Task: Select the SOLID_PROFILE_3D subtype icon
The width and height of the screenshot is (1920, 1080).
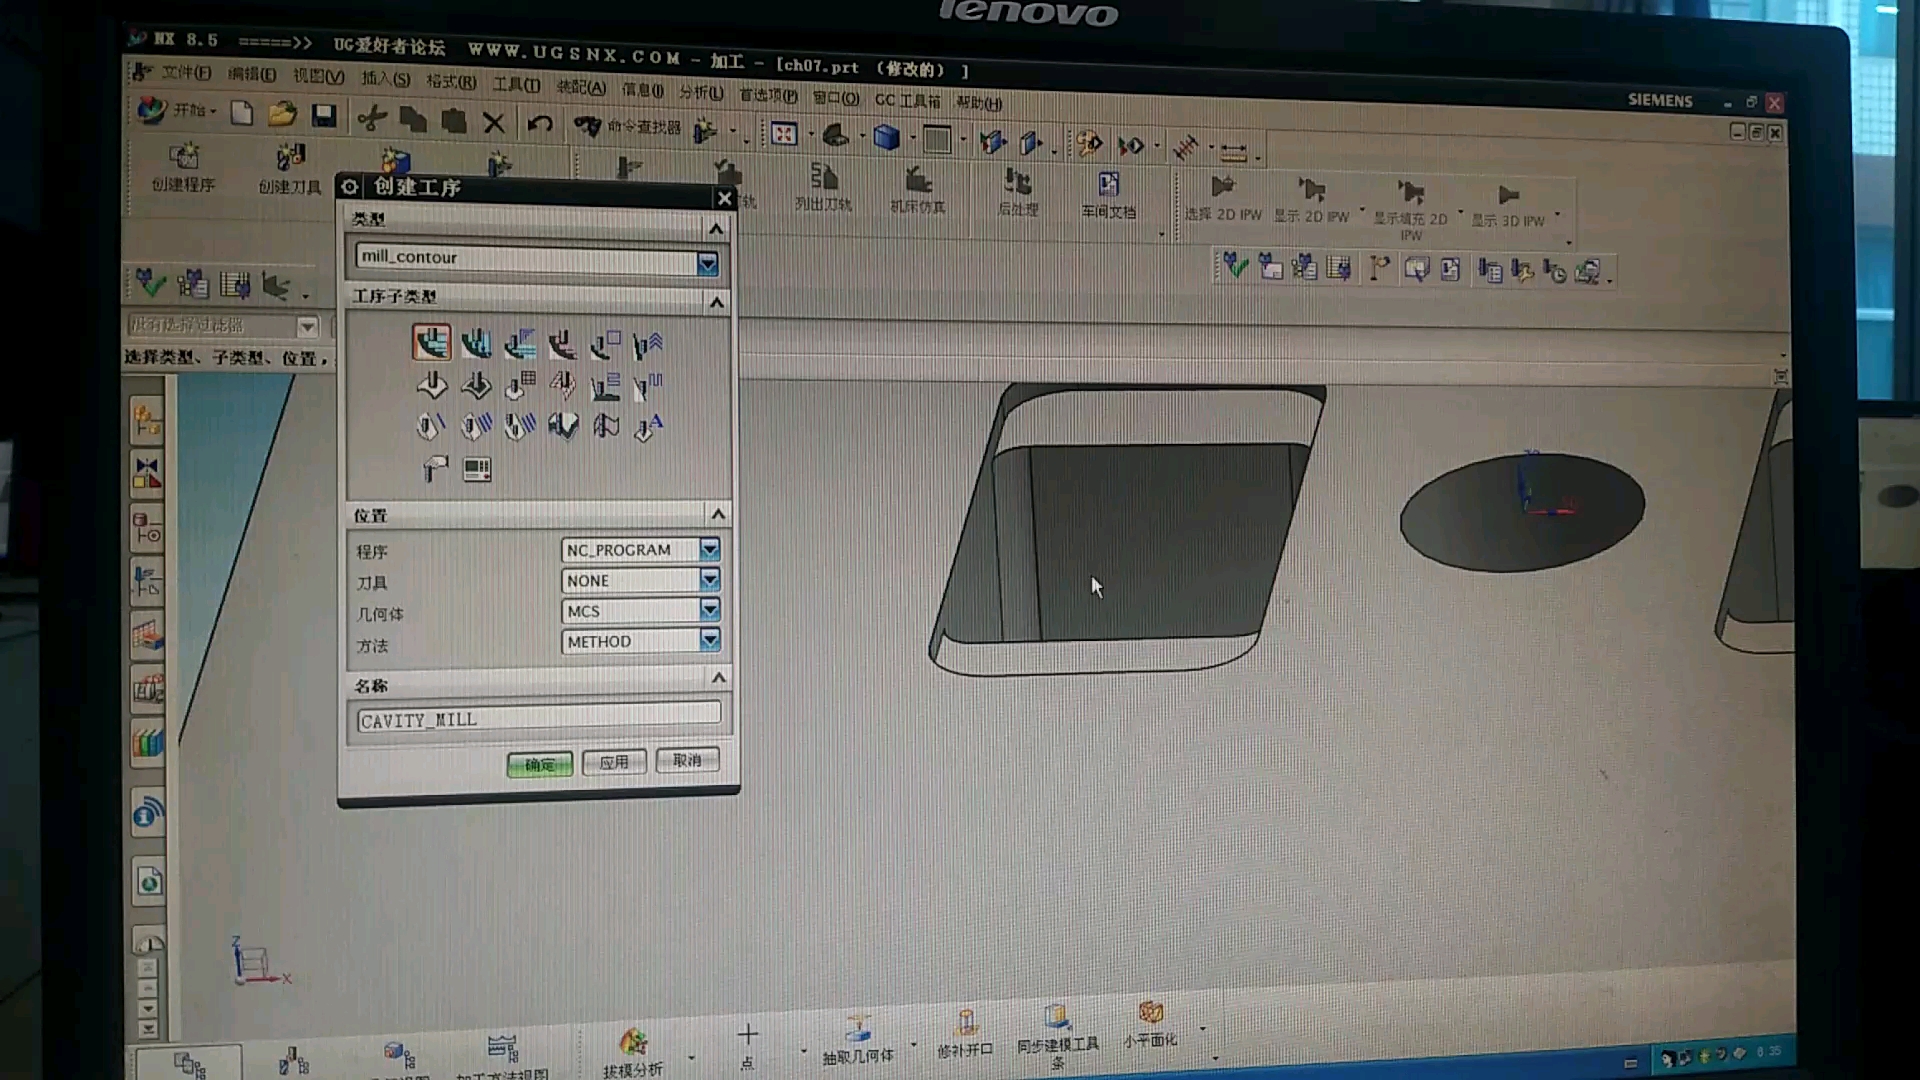Action: pos(563,427)
